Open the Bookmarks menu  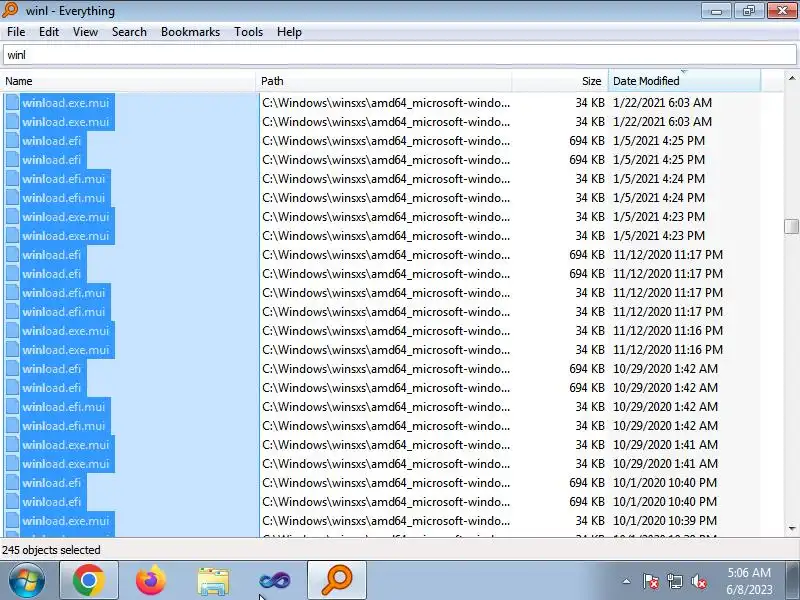click(x=190, y=32)
